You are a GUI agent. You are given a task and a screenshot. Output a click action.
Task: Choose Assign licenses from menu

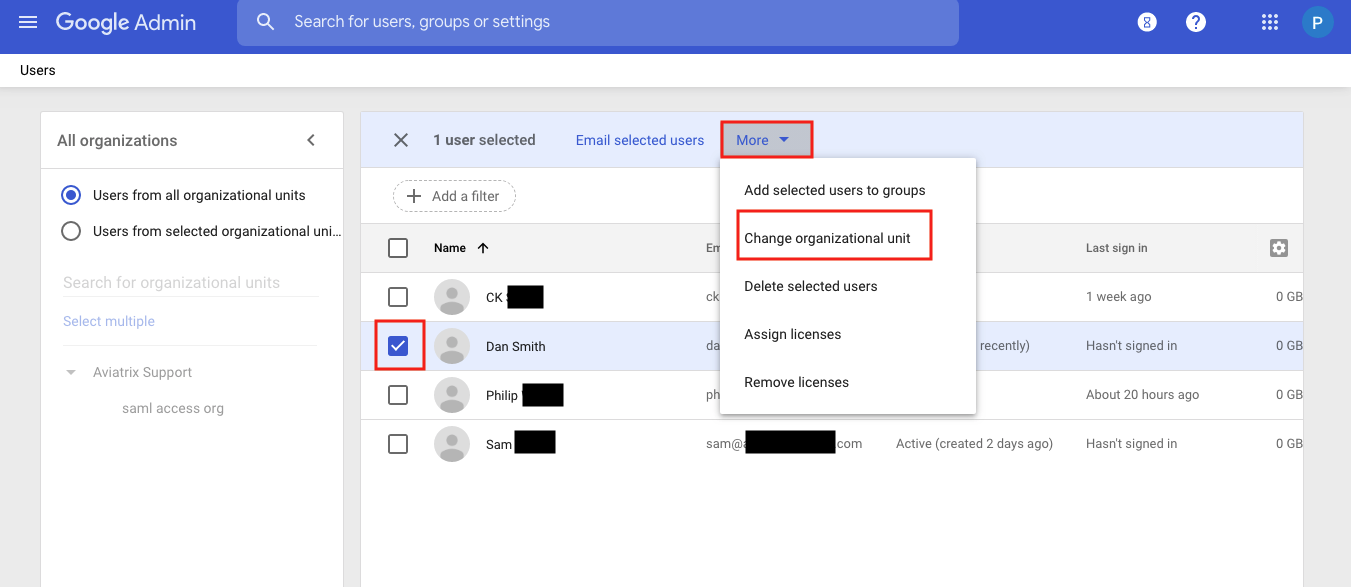click(x=792, y=334)
